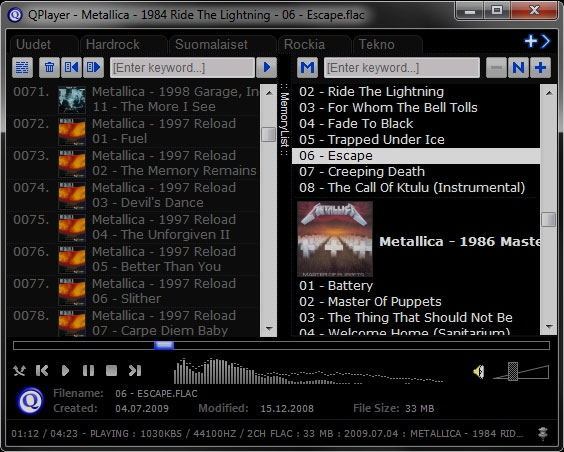Click the playlist scrollbar thumb
The width and height of the screenshot is (564, 452).
tap(269, 134)
